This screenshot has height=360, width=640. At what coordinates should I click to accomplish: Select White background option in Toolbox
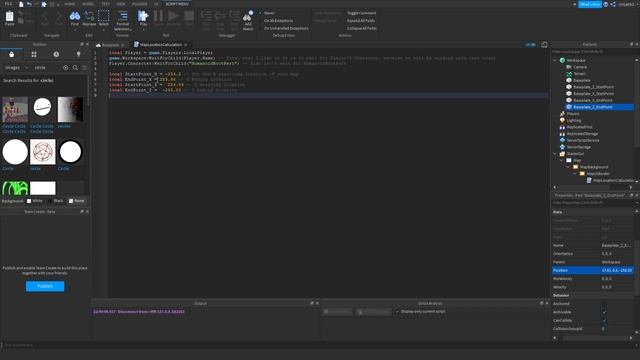[35, 201]
